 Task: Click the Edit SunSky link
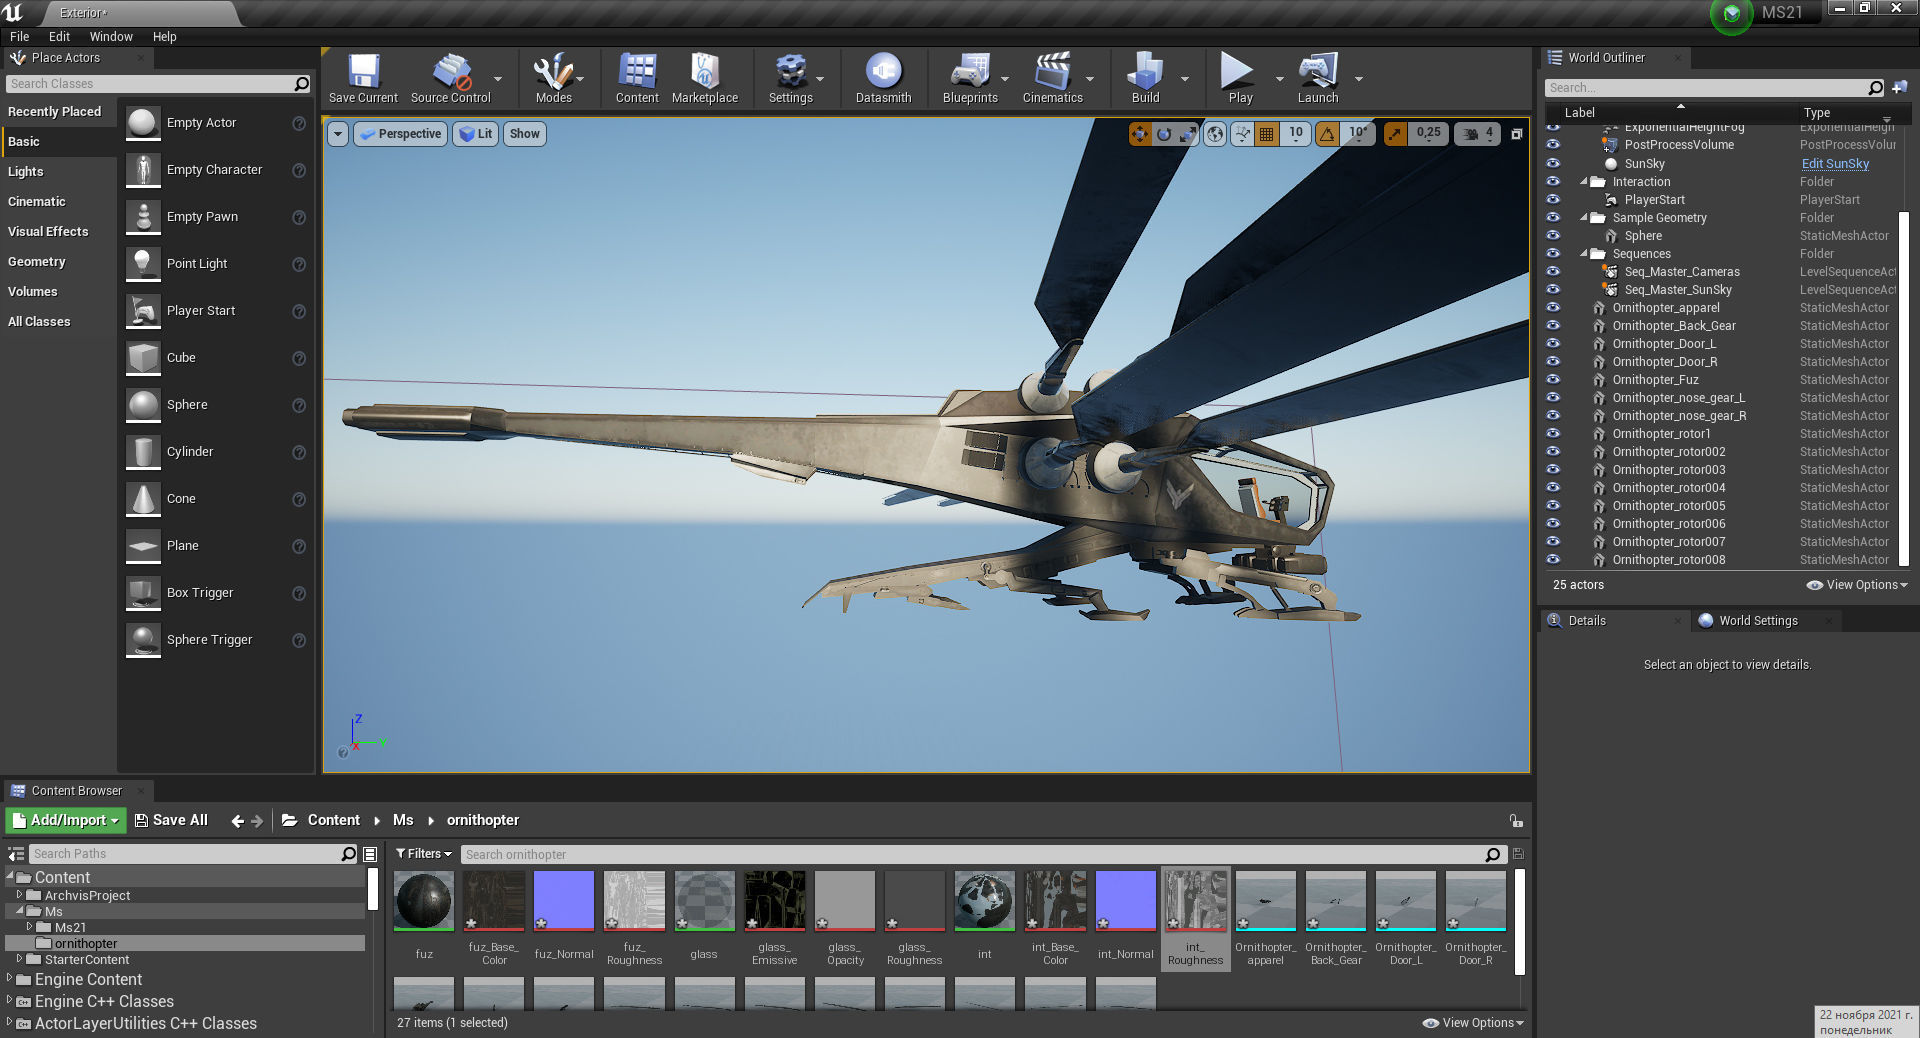coord(1835,164)
